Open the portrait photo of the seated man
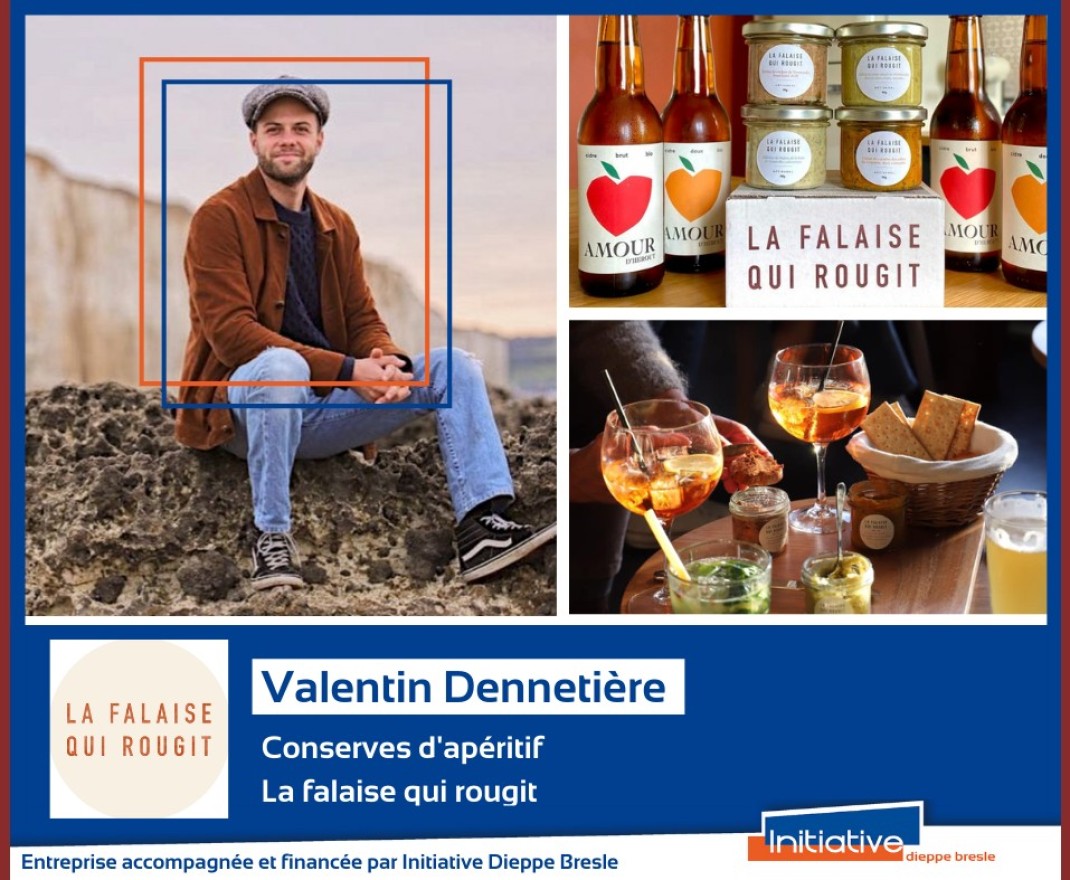This screenshot has height=880, width=1070. (291, 315)
